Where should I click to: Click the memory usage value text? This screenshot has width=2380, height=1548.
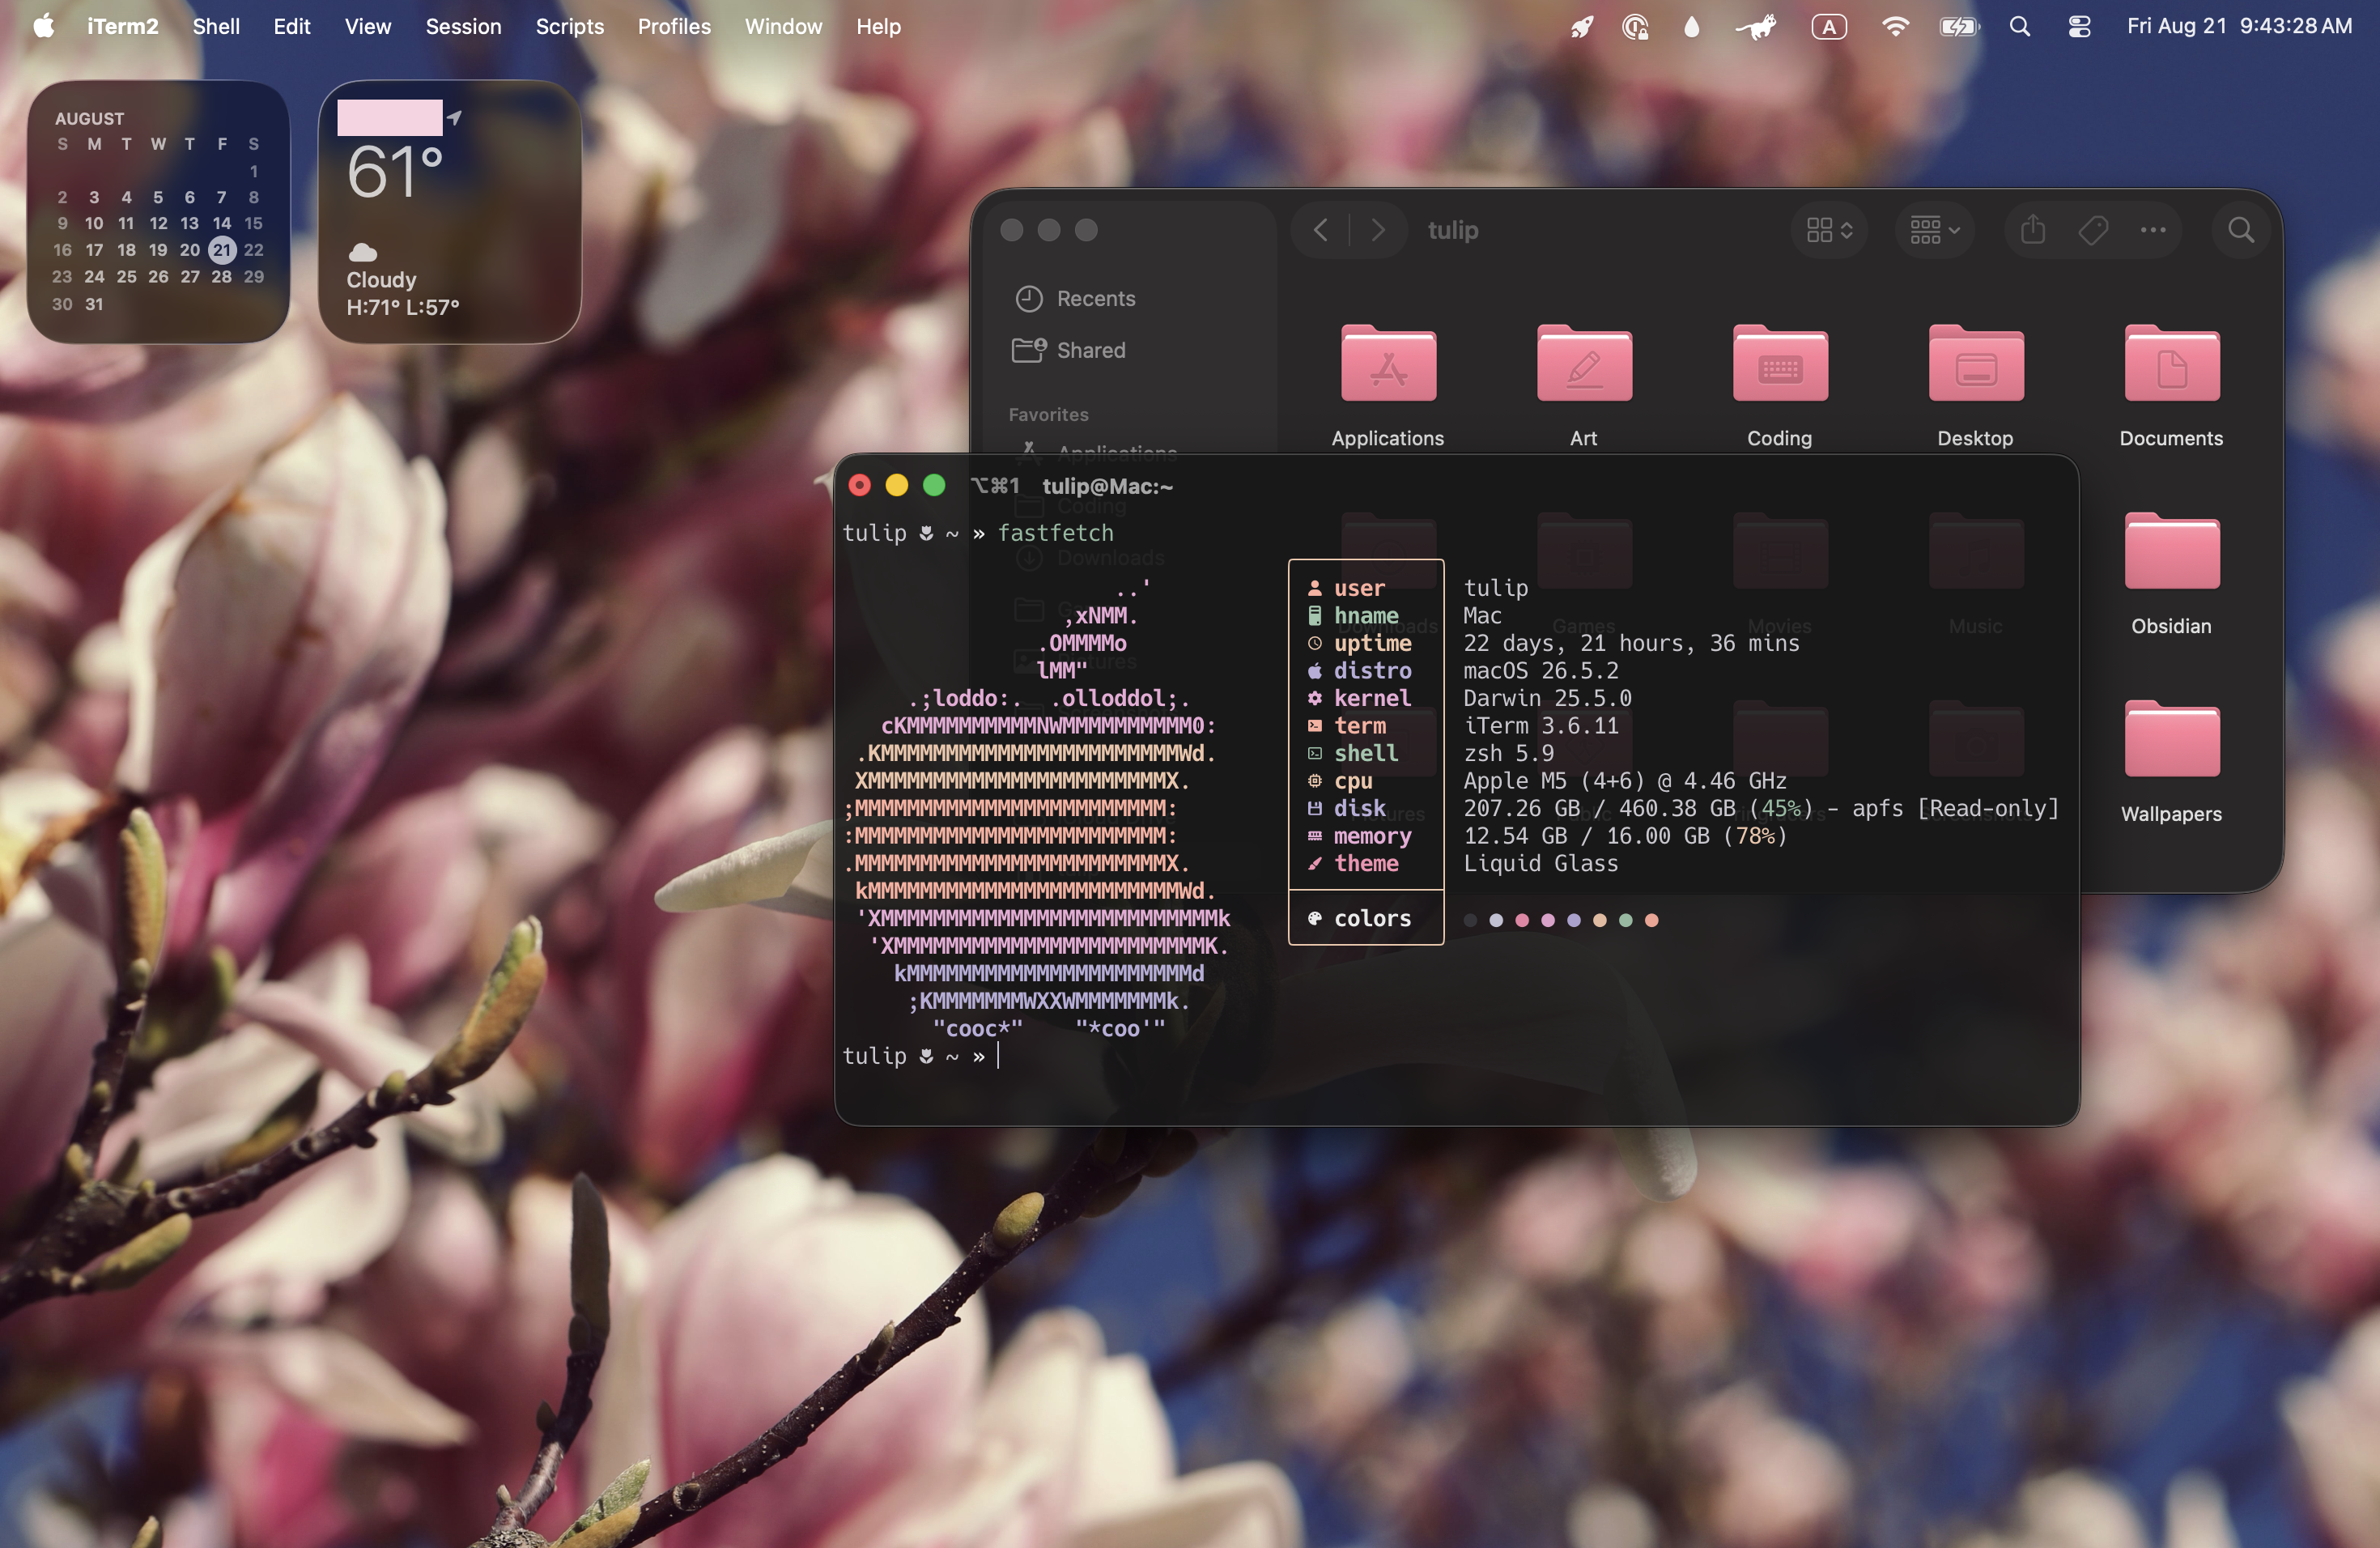click(1625, 835)
